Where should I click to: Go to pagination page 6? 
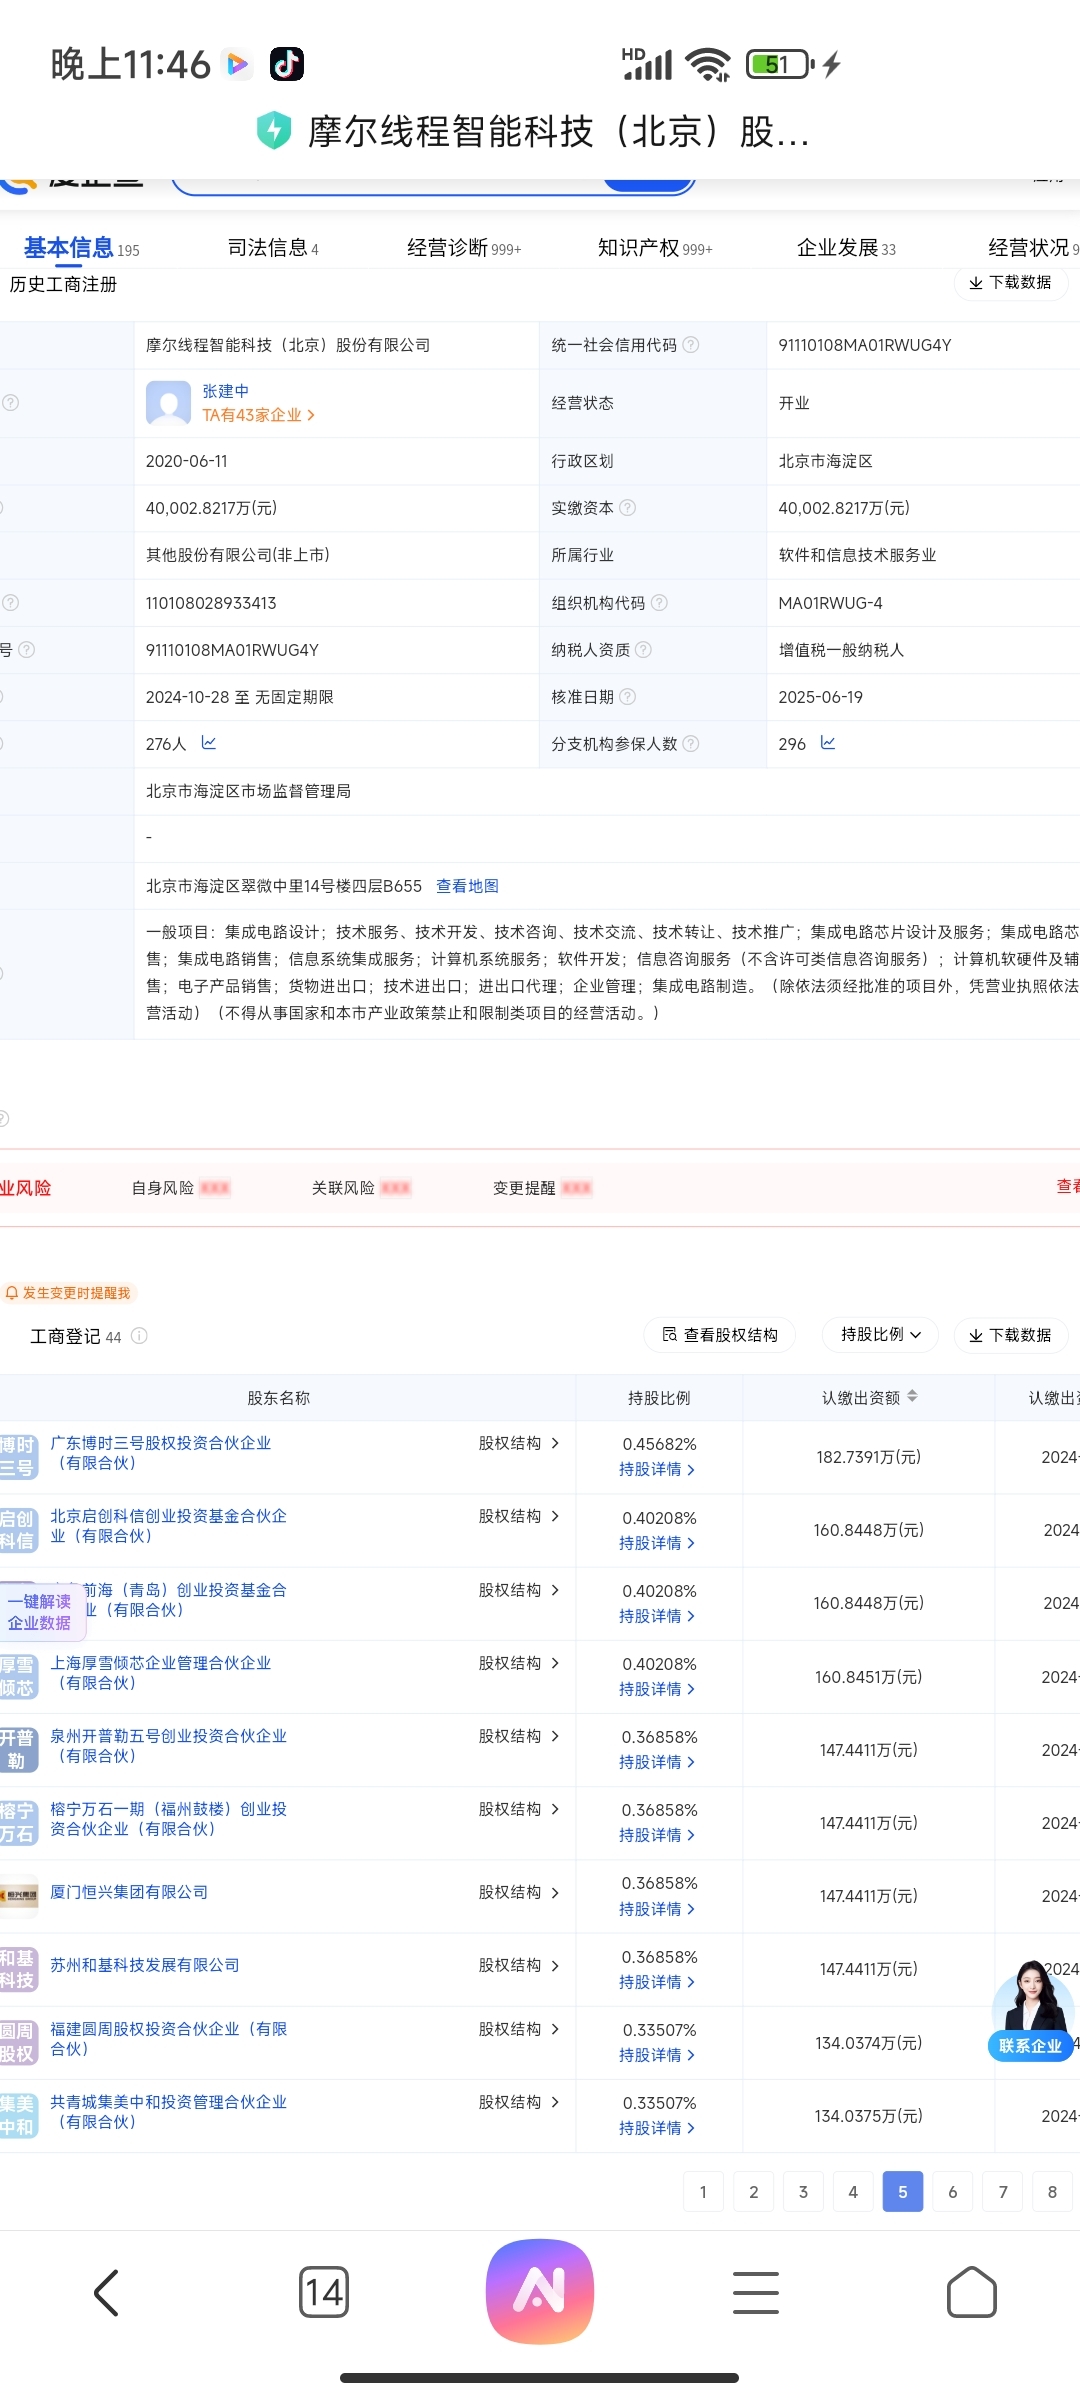click(953, 2192)
